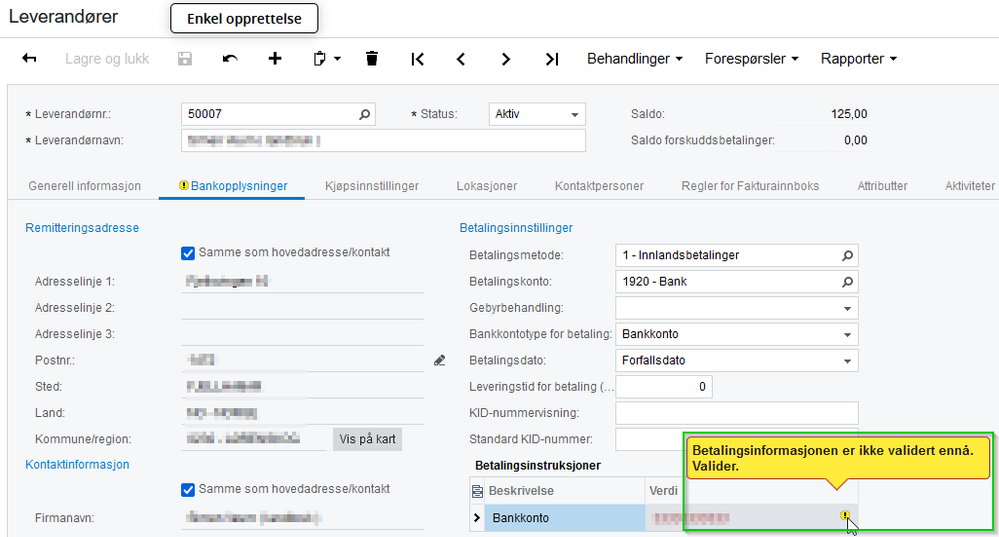Open the Attributter tab
This screenshot has width=999, height=537.
click(x=882, y=186)
